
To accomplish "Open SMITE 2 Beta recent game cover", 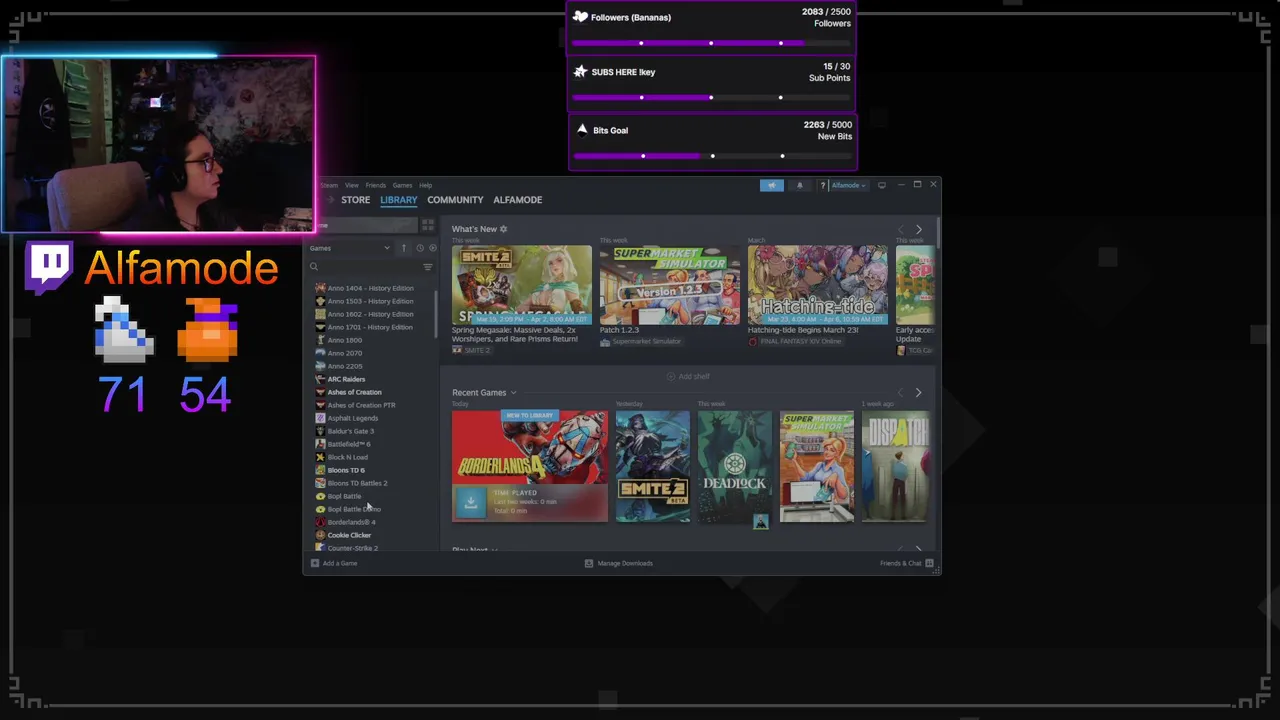I will (652, 466).
